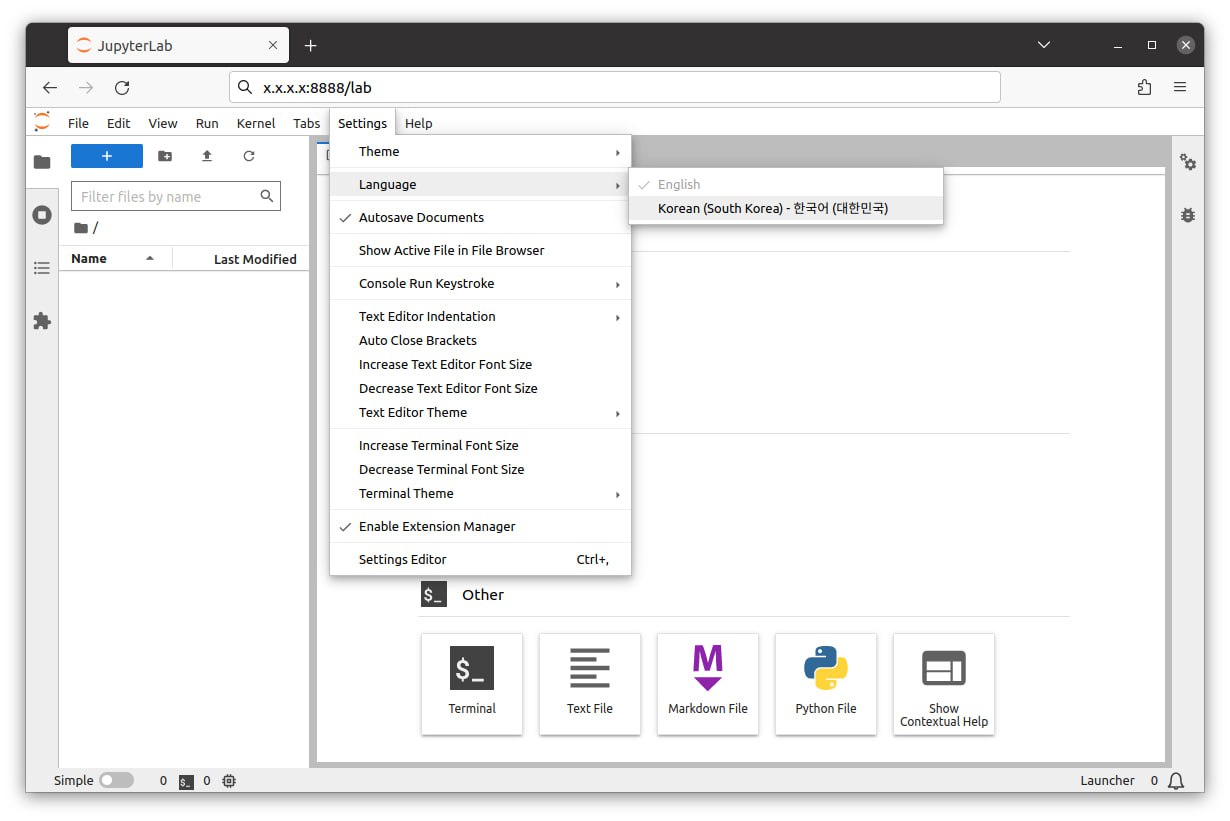Toggle Simple interface mode switch
This screenshot has width=1230, height=821.
pos(116,781)
